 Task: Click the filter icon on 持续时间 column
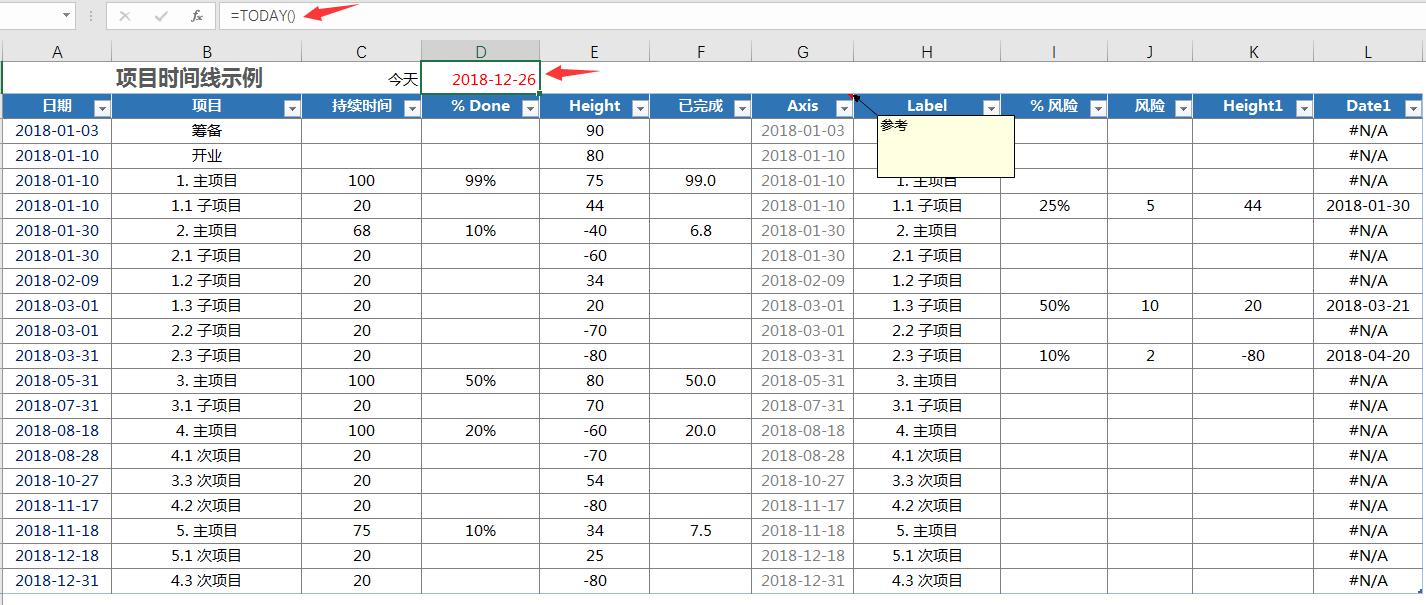coord(412,106)
